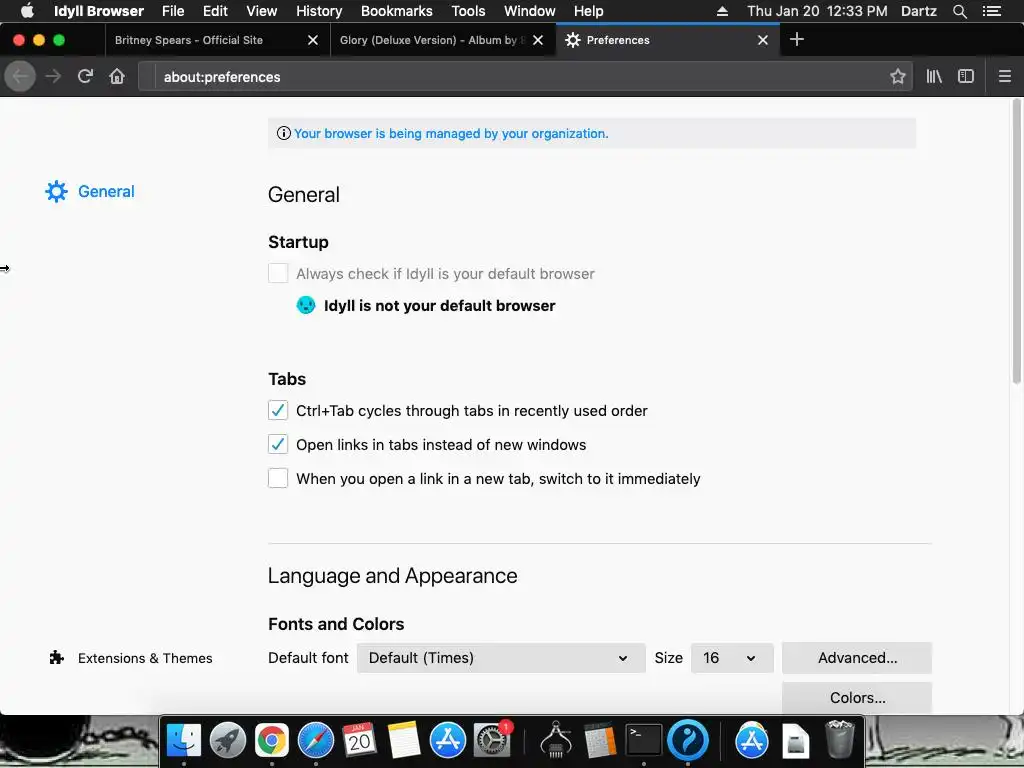Bookmark this page with the star icon
The image size is (1024, 768).
[898, 76]
